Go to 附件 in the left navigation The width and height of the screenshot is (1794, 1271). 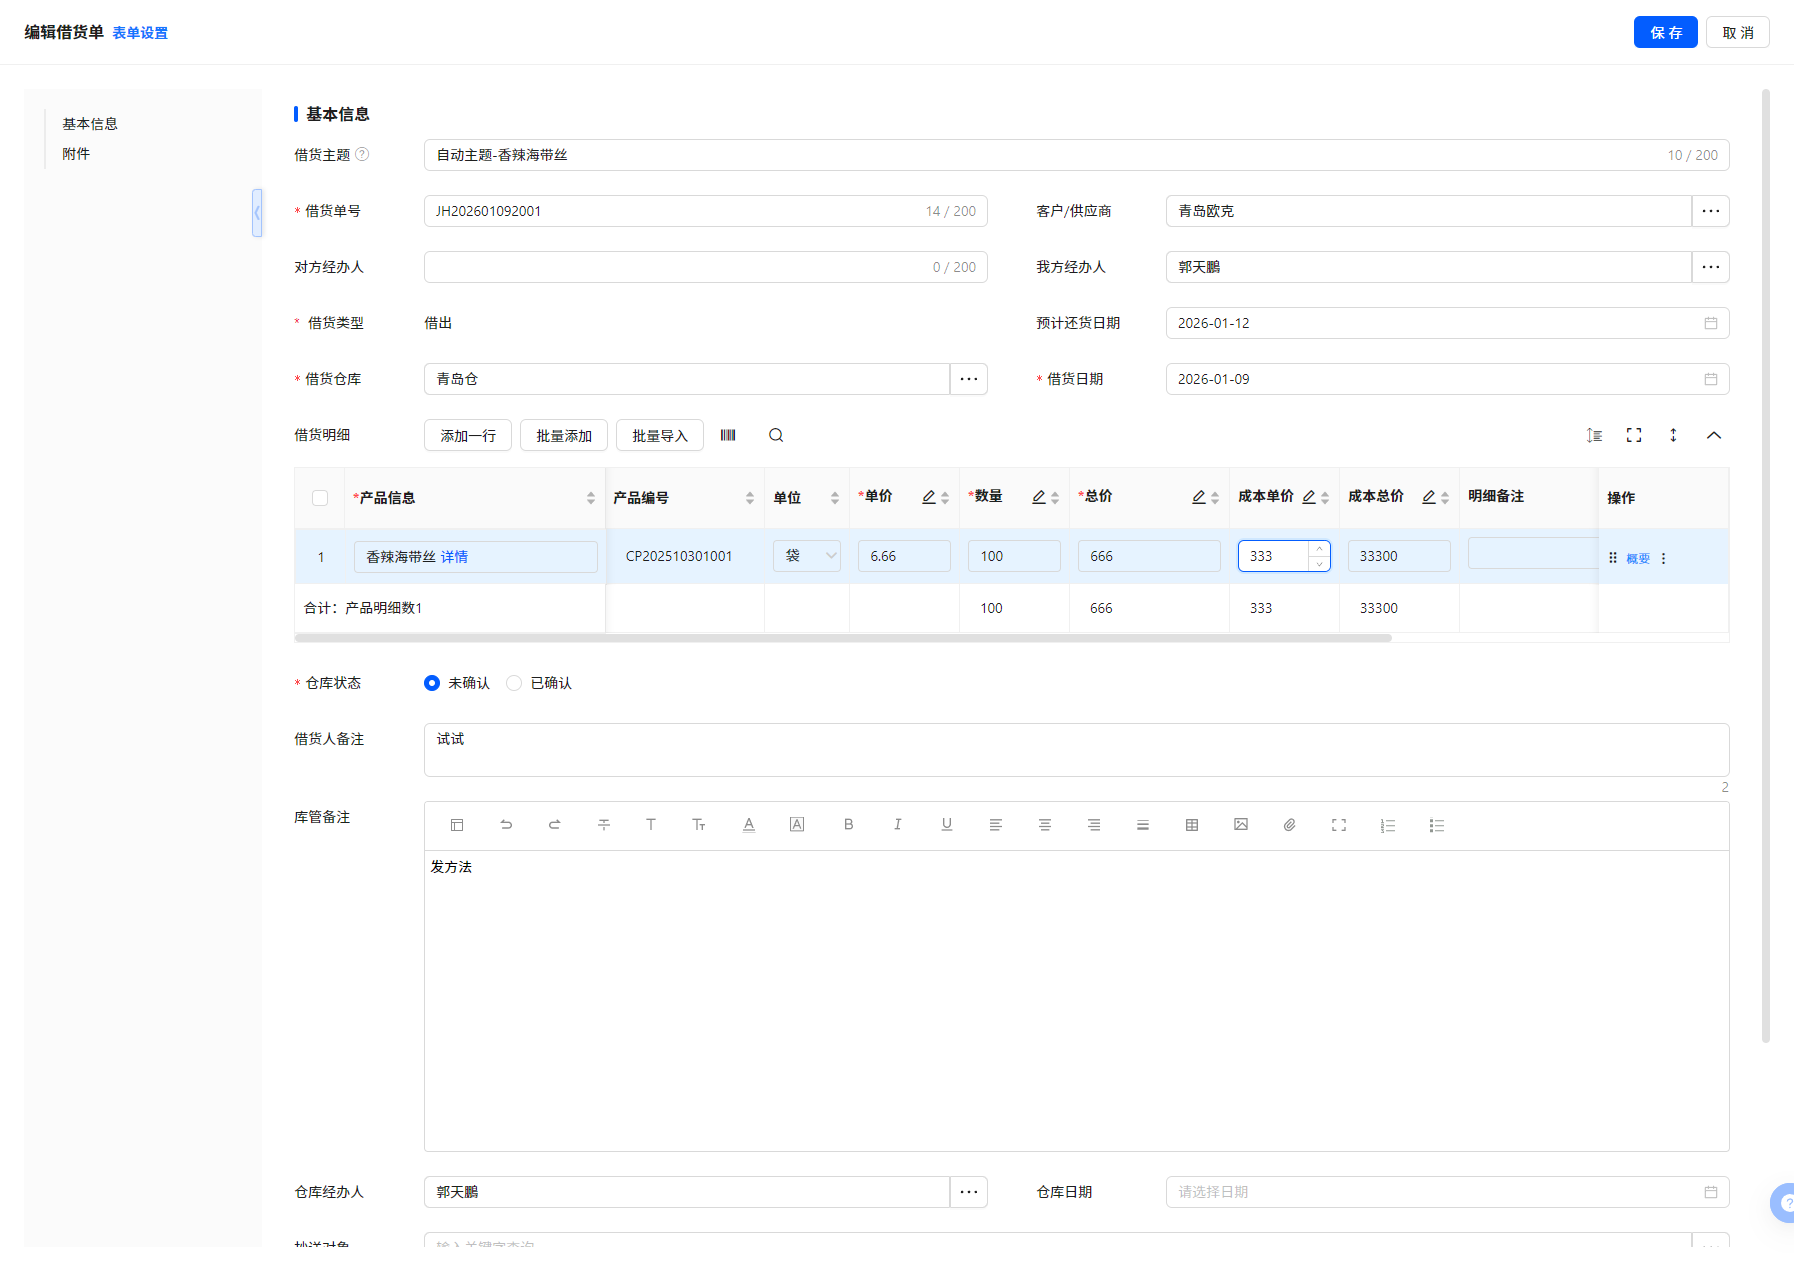tap(76, 154)
